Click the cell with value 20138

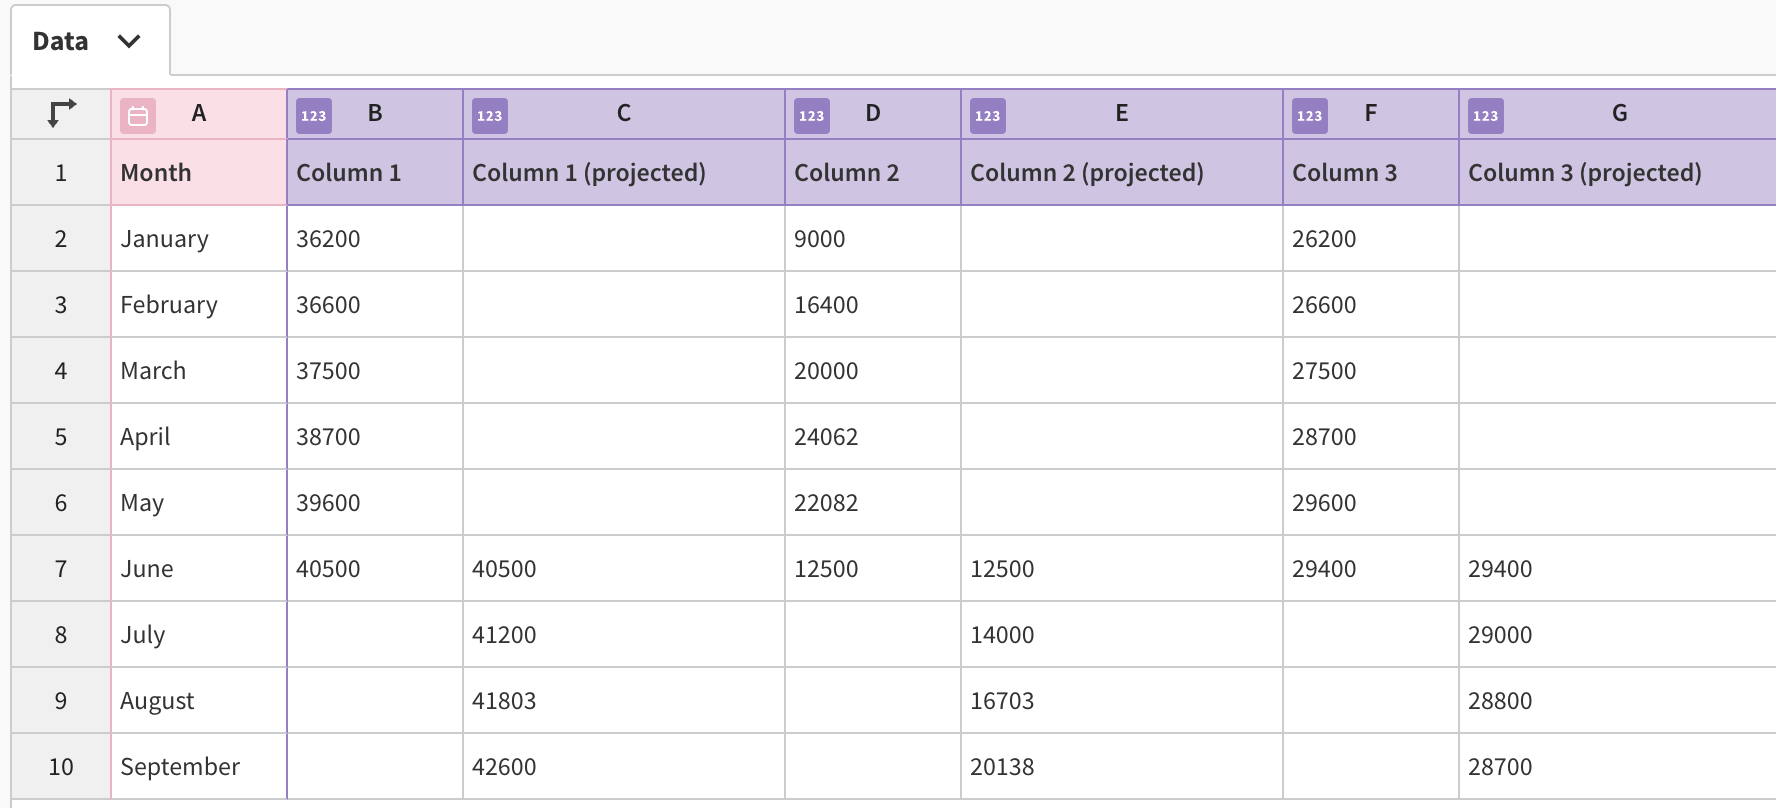pos(1122,767)
